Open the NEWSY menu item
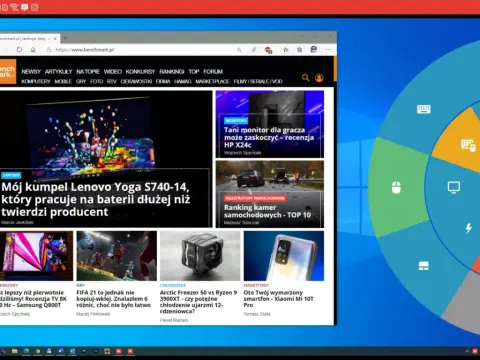This screenshot has height=360, width=480. click(31, 71)
